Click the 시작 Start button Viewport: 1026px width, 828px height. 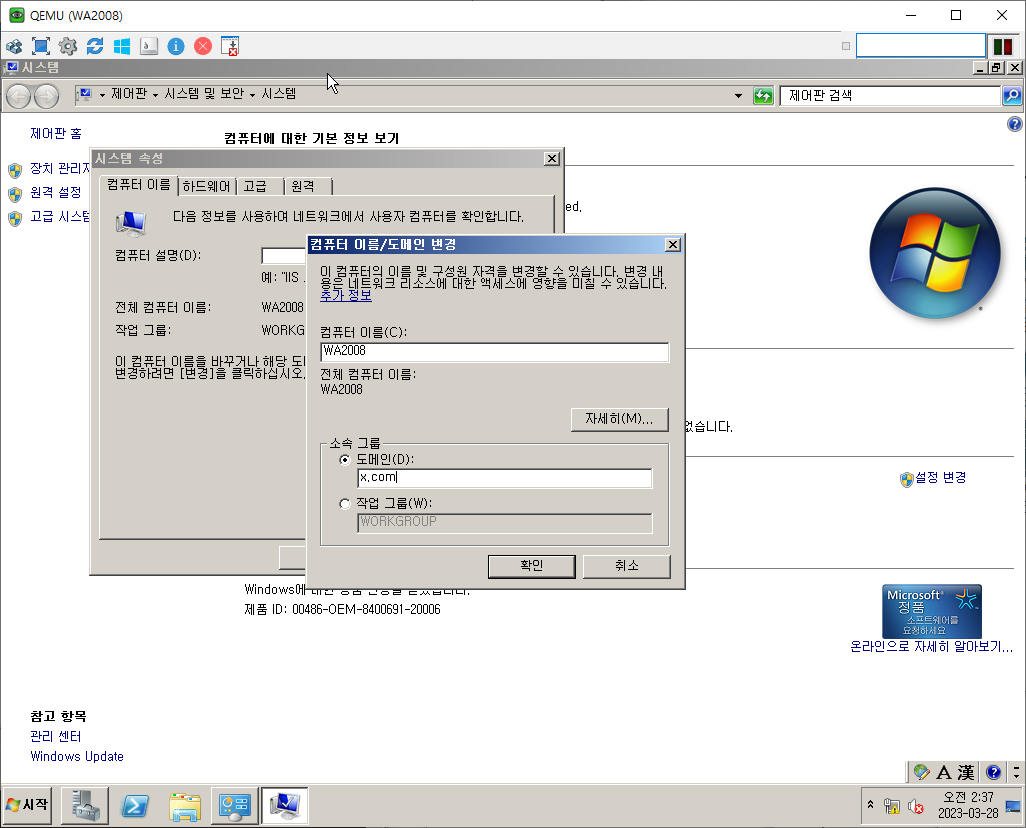[27, 805]
